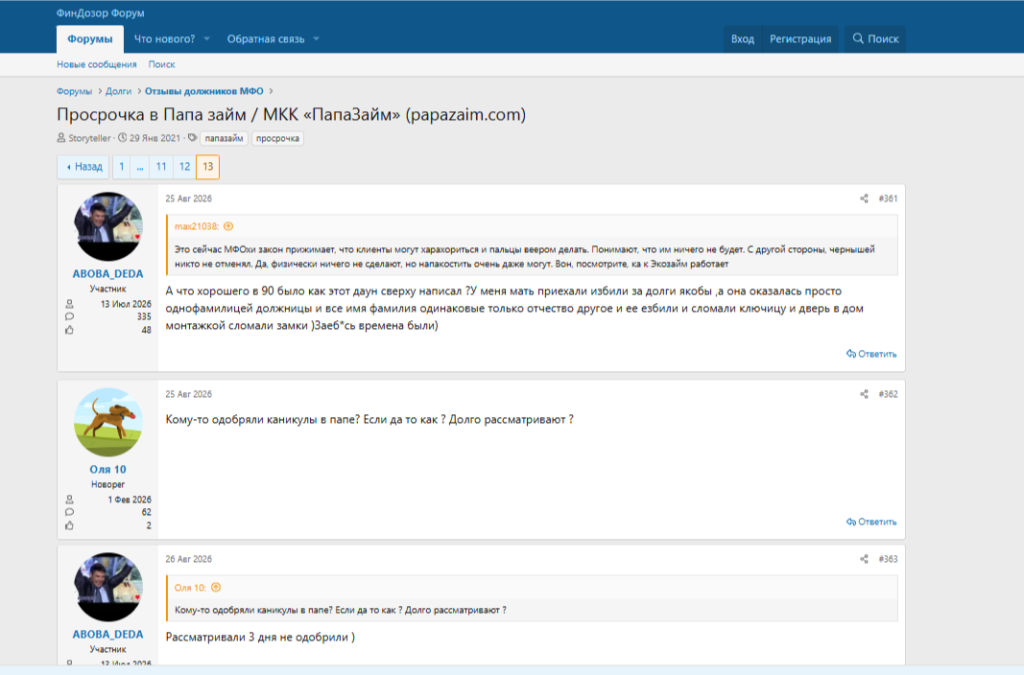Open the Что нового? menu item

pyautogui.click(x=165, y=39)
